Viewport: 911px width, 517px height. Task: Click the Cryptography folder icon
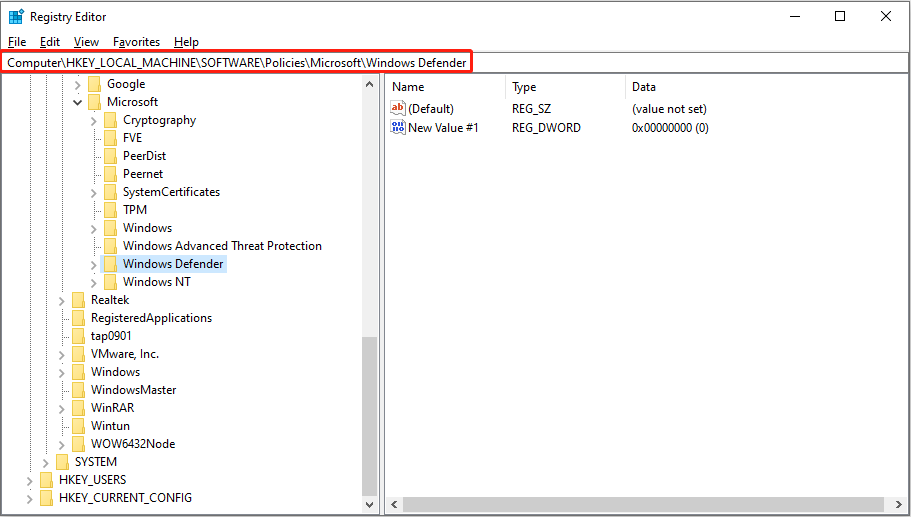[111, 120]
